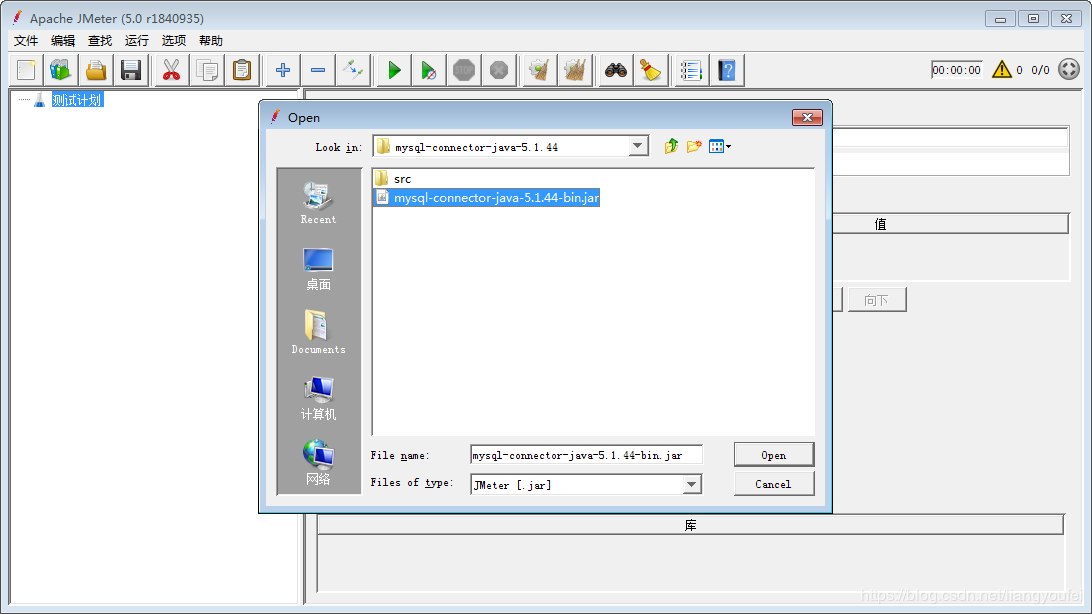
Task: Open the 选项 menu
Action: point(173,40)
